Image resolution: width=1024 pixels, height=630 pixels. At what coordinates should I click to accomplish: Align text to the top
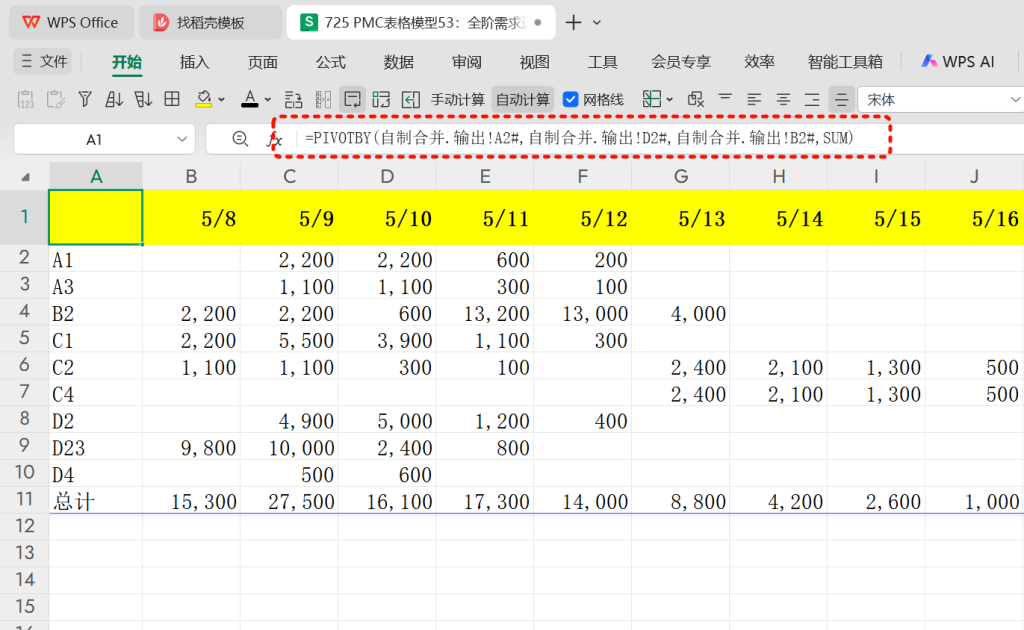pyautogui.click(x=725, y=100)
